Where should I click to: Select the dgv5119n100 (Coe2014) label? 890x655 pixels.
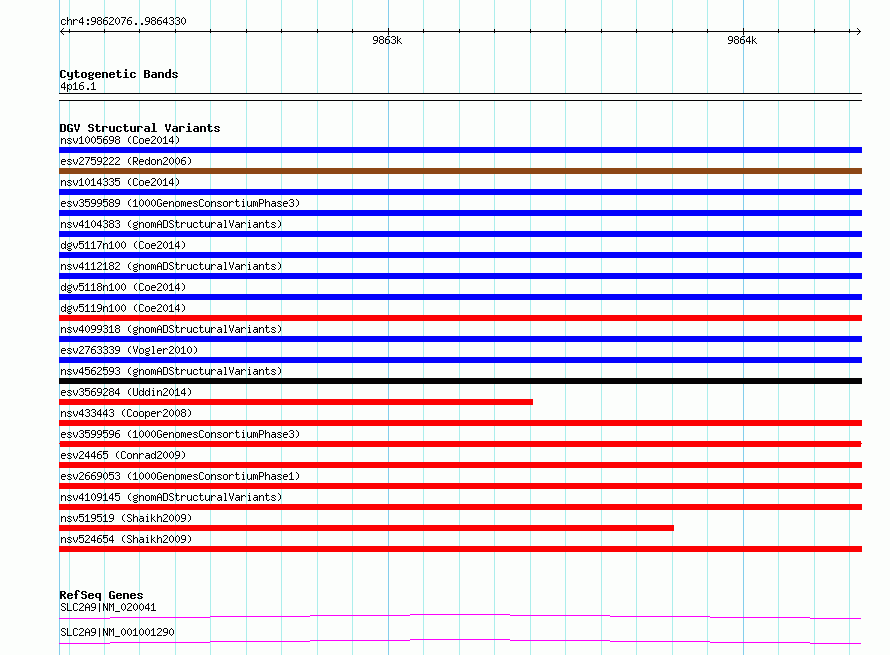point(123,308)
